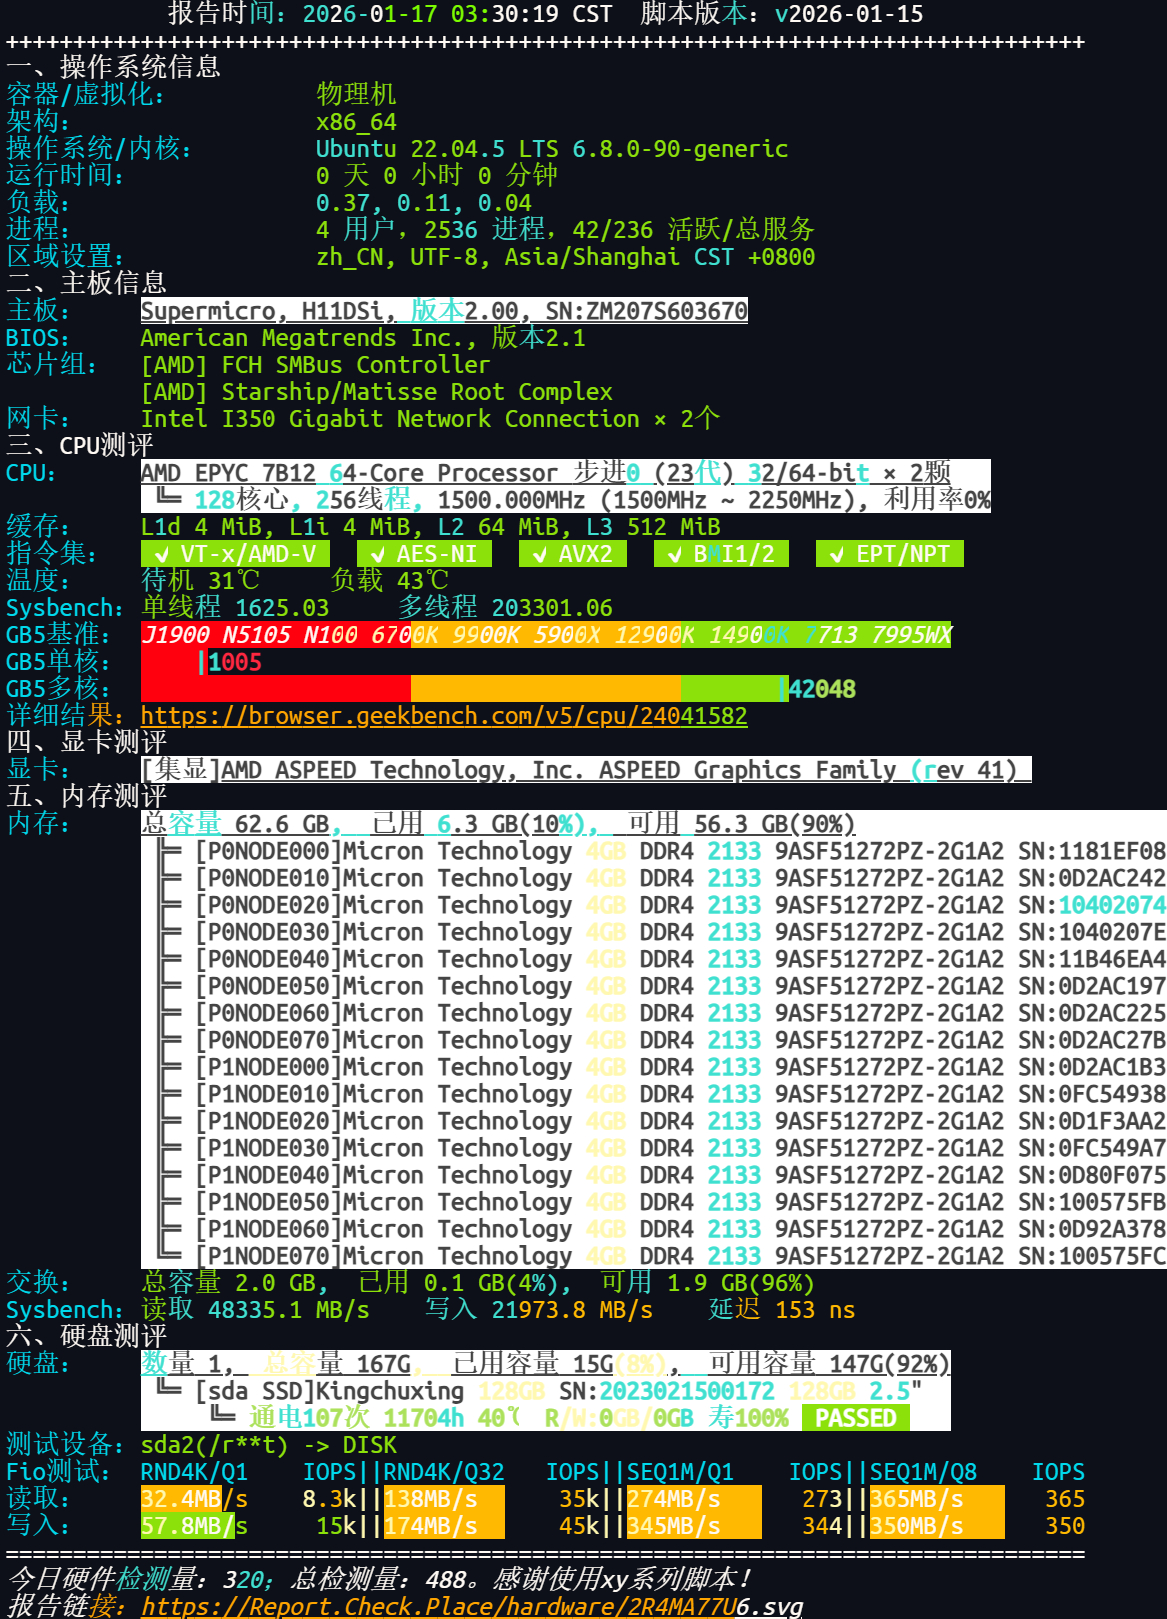1167x1619 pixels.
Task: Select the P1NODE060 Micron memory row
Action: [x=661, y=1229]
